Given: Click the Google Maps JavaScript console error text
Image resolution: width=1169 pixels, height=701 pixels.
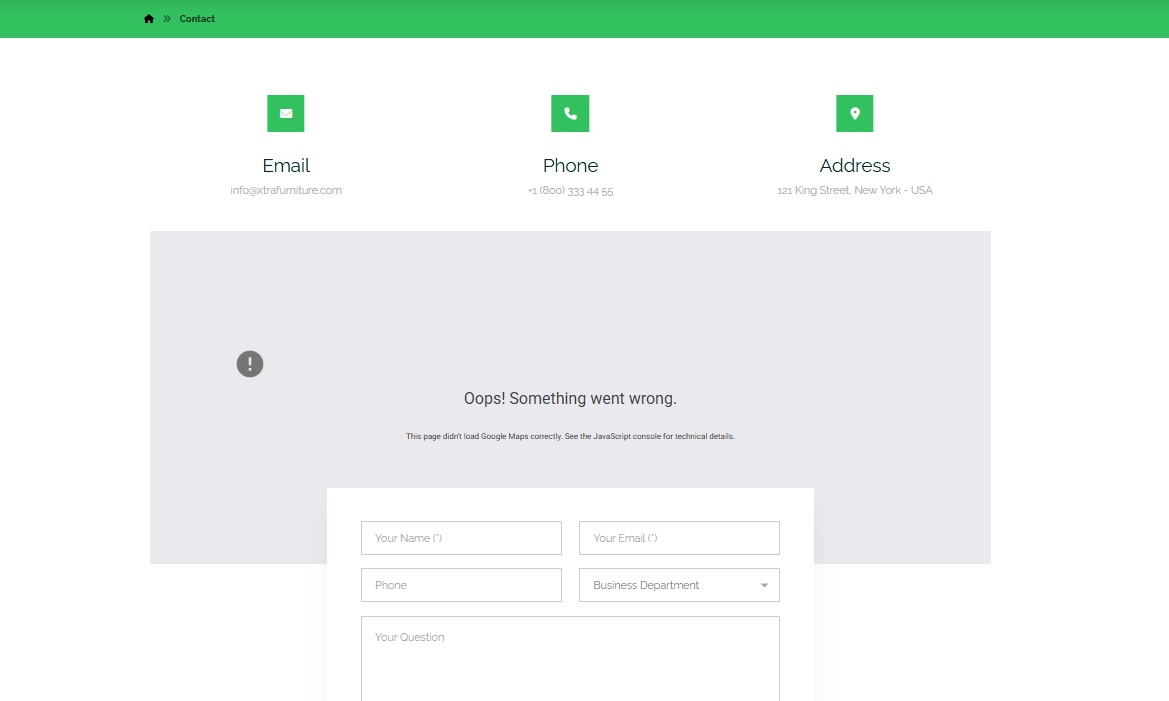Looking at the screenshot, I should (570, 436).
